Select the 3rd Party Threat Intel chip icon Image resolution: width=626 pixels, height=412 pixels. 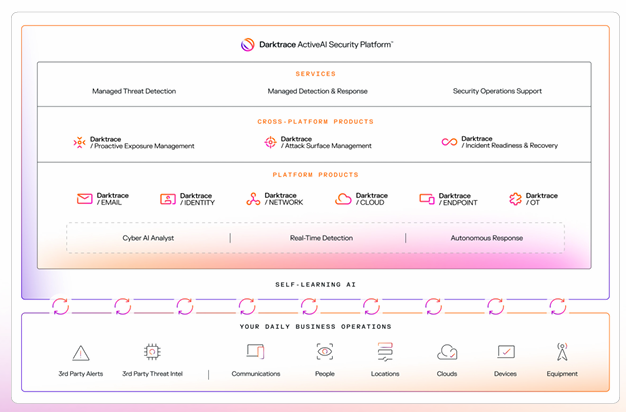[x=152, y=352]
